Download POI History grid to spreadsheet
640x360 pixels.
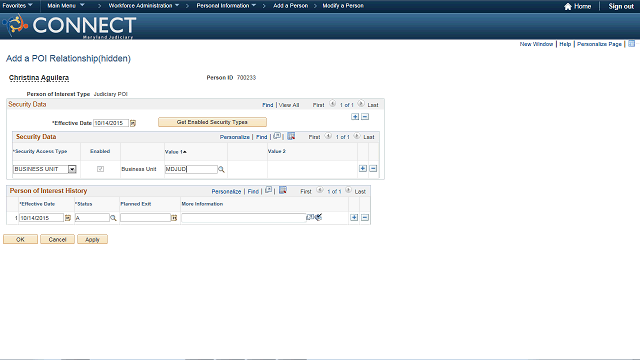coord(282,190)
